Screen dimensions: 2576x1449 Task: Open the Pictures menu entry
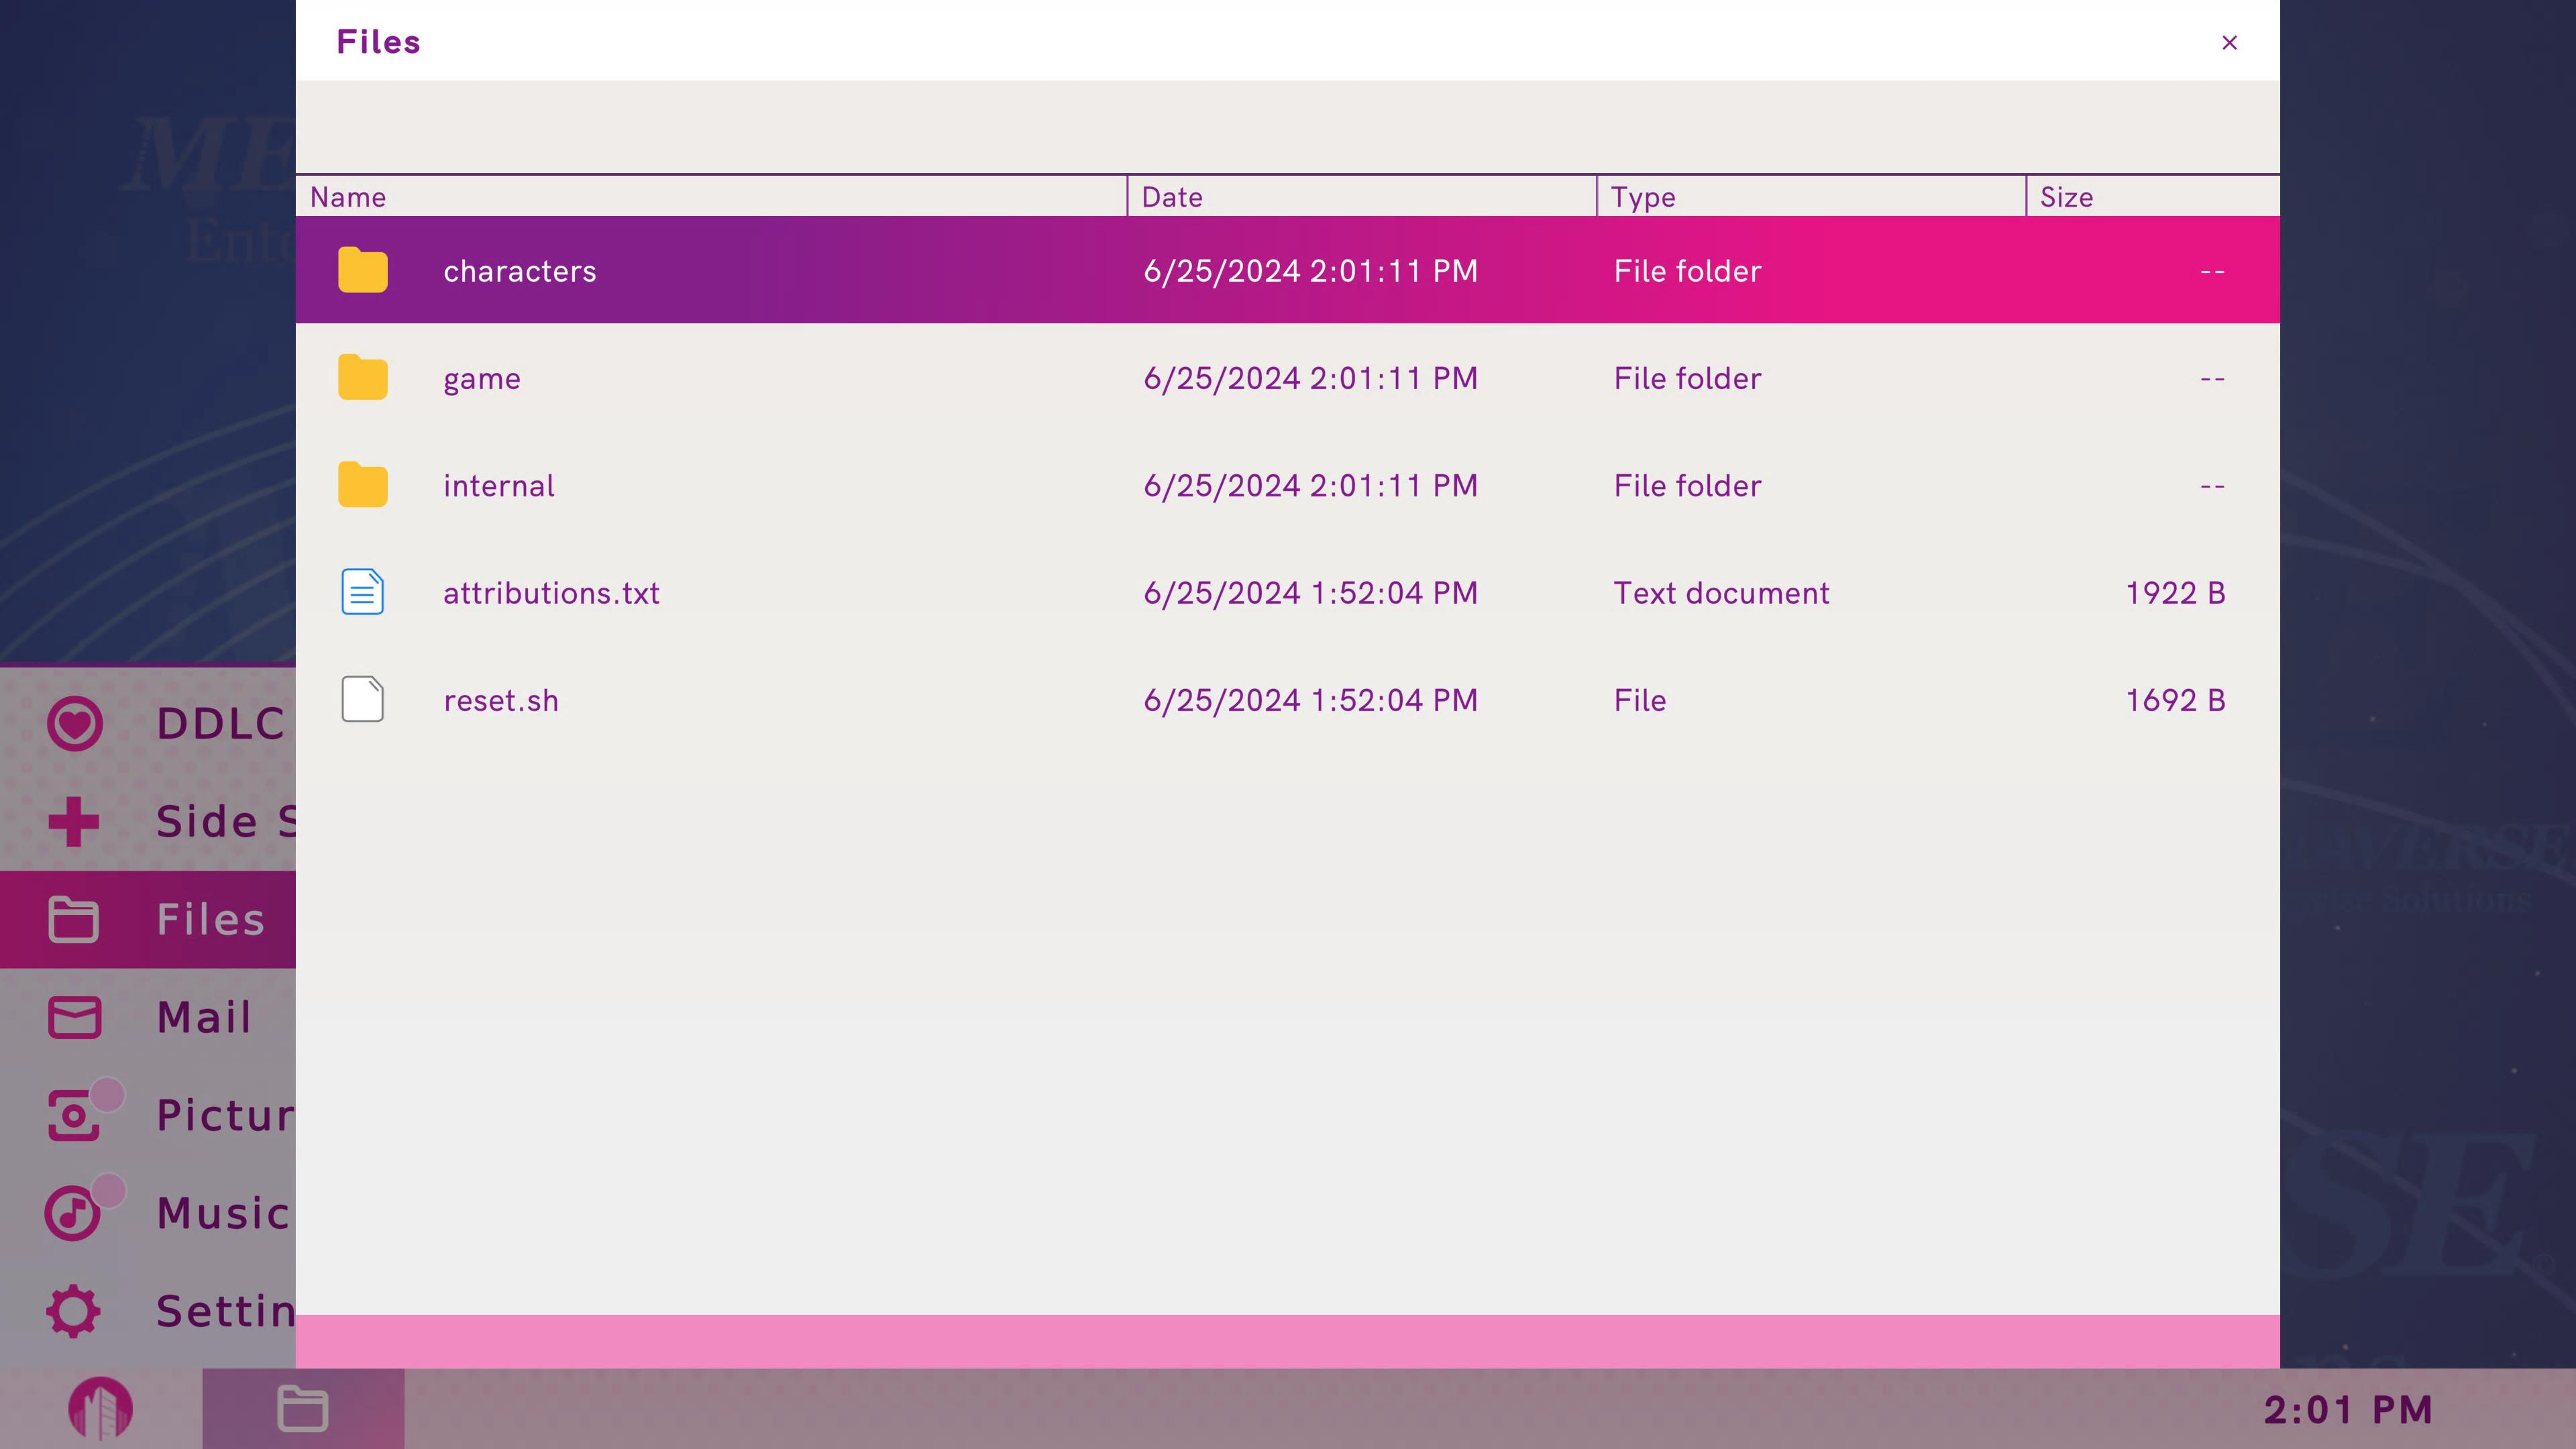(x=148, y=1115)
